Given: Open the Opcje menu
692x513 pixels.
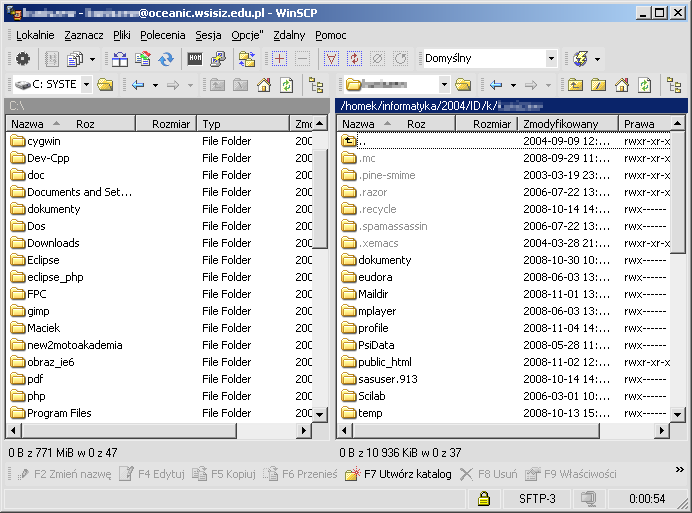Looking at the screenshot, I should pyautogui.click(x=247, y=35).
